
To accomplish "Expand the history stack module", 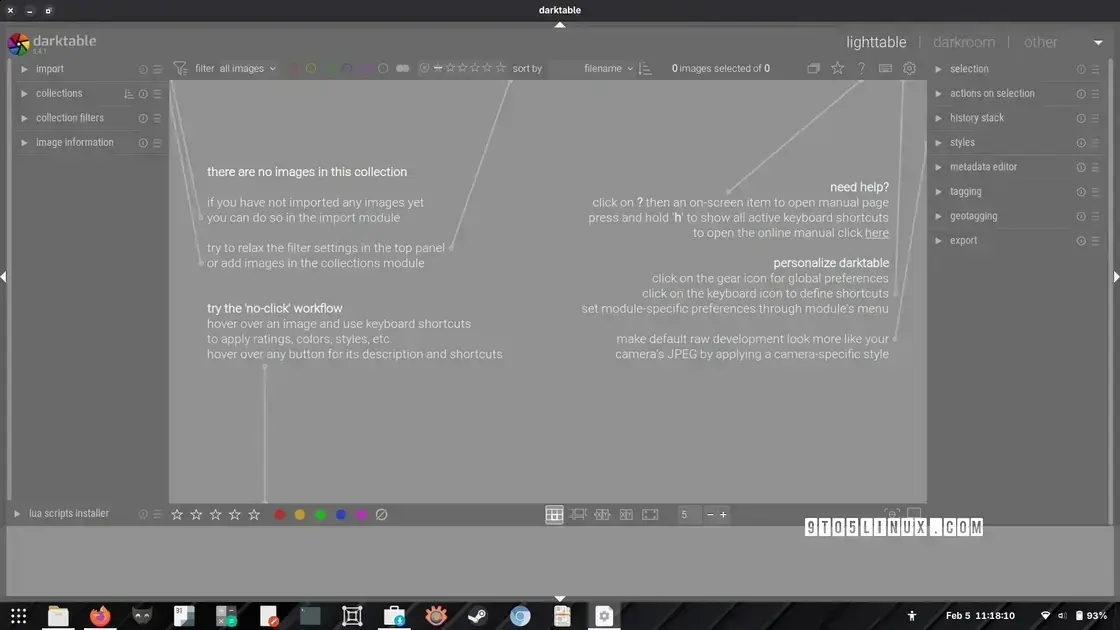I will click(x=939, y=119).
